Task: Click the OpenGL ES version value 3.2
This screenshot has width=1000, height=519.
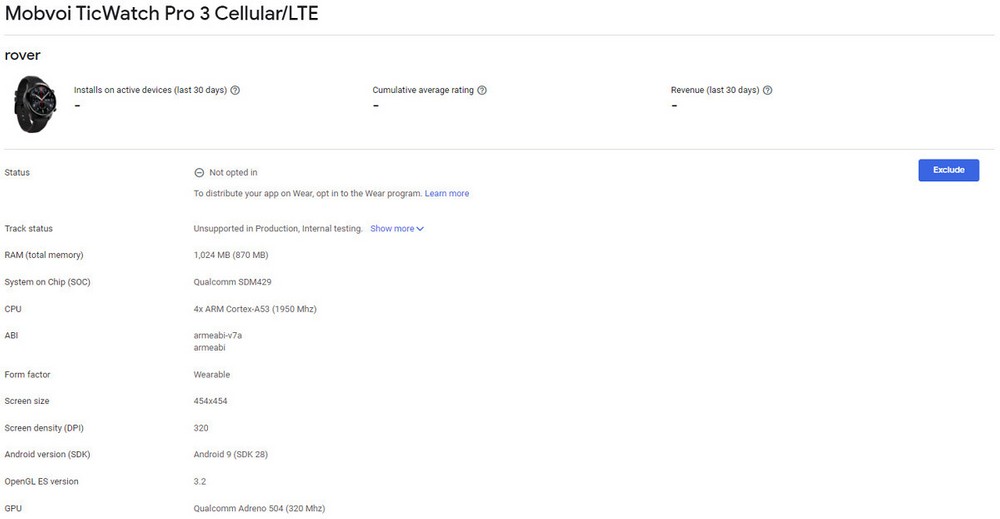Action: [x=200, y=481]
